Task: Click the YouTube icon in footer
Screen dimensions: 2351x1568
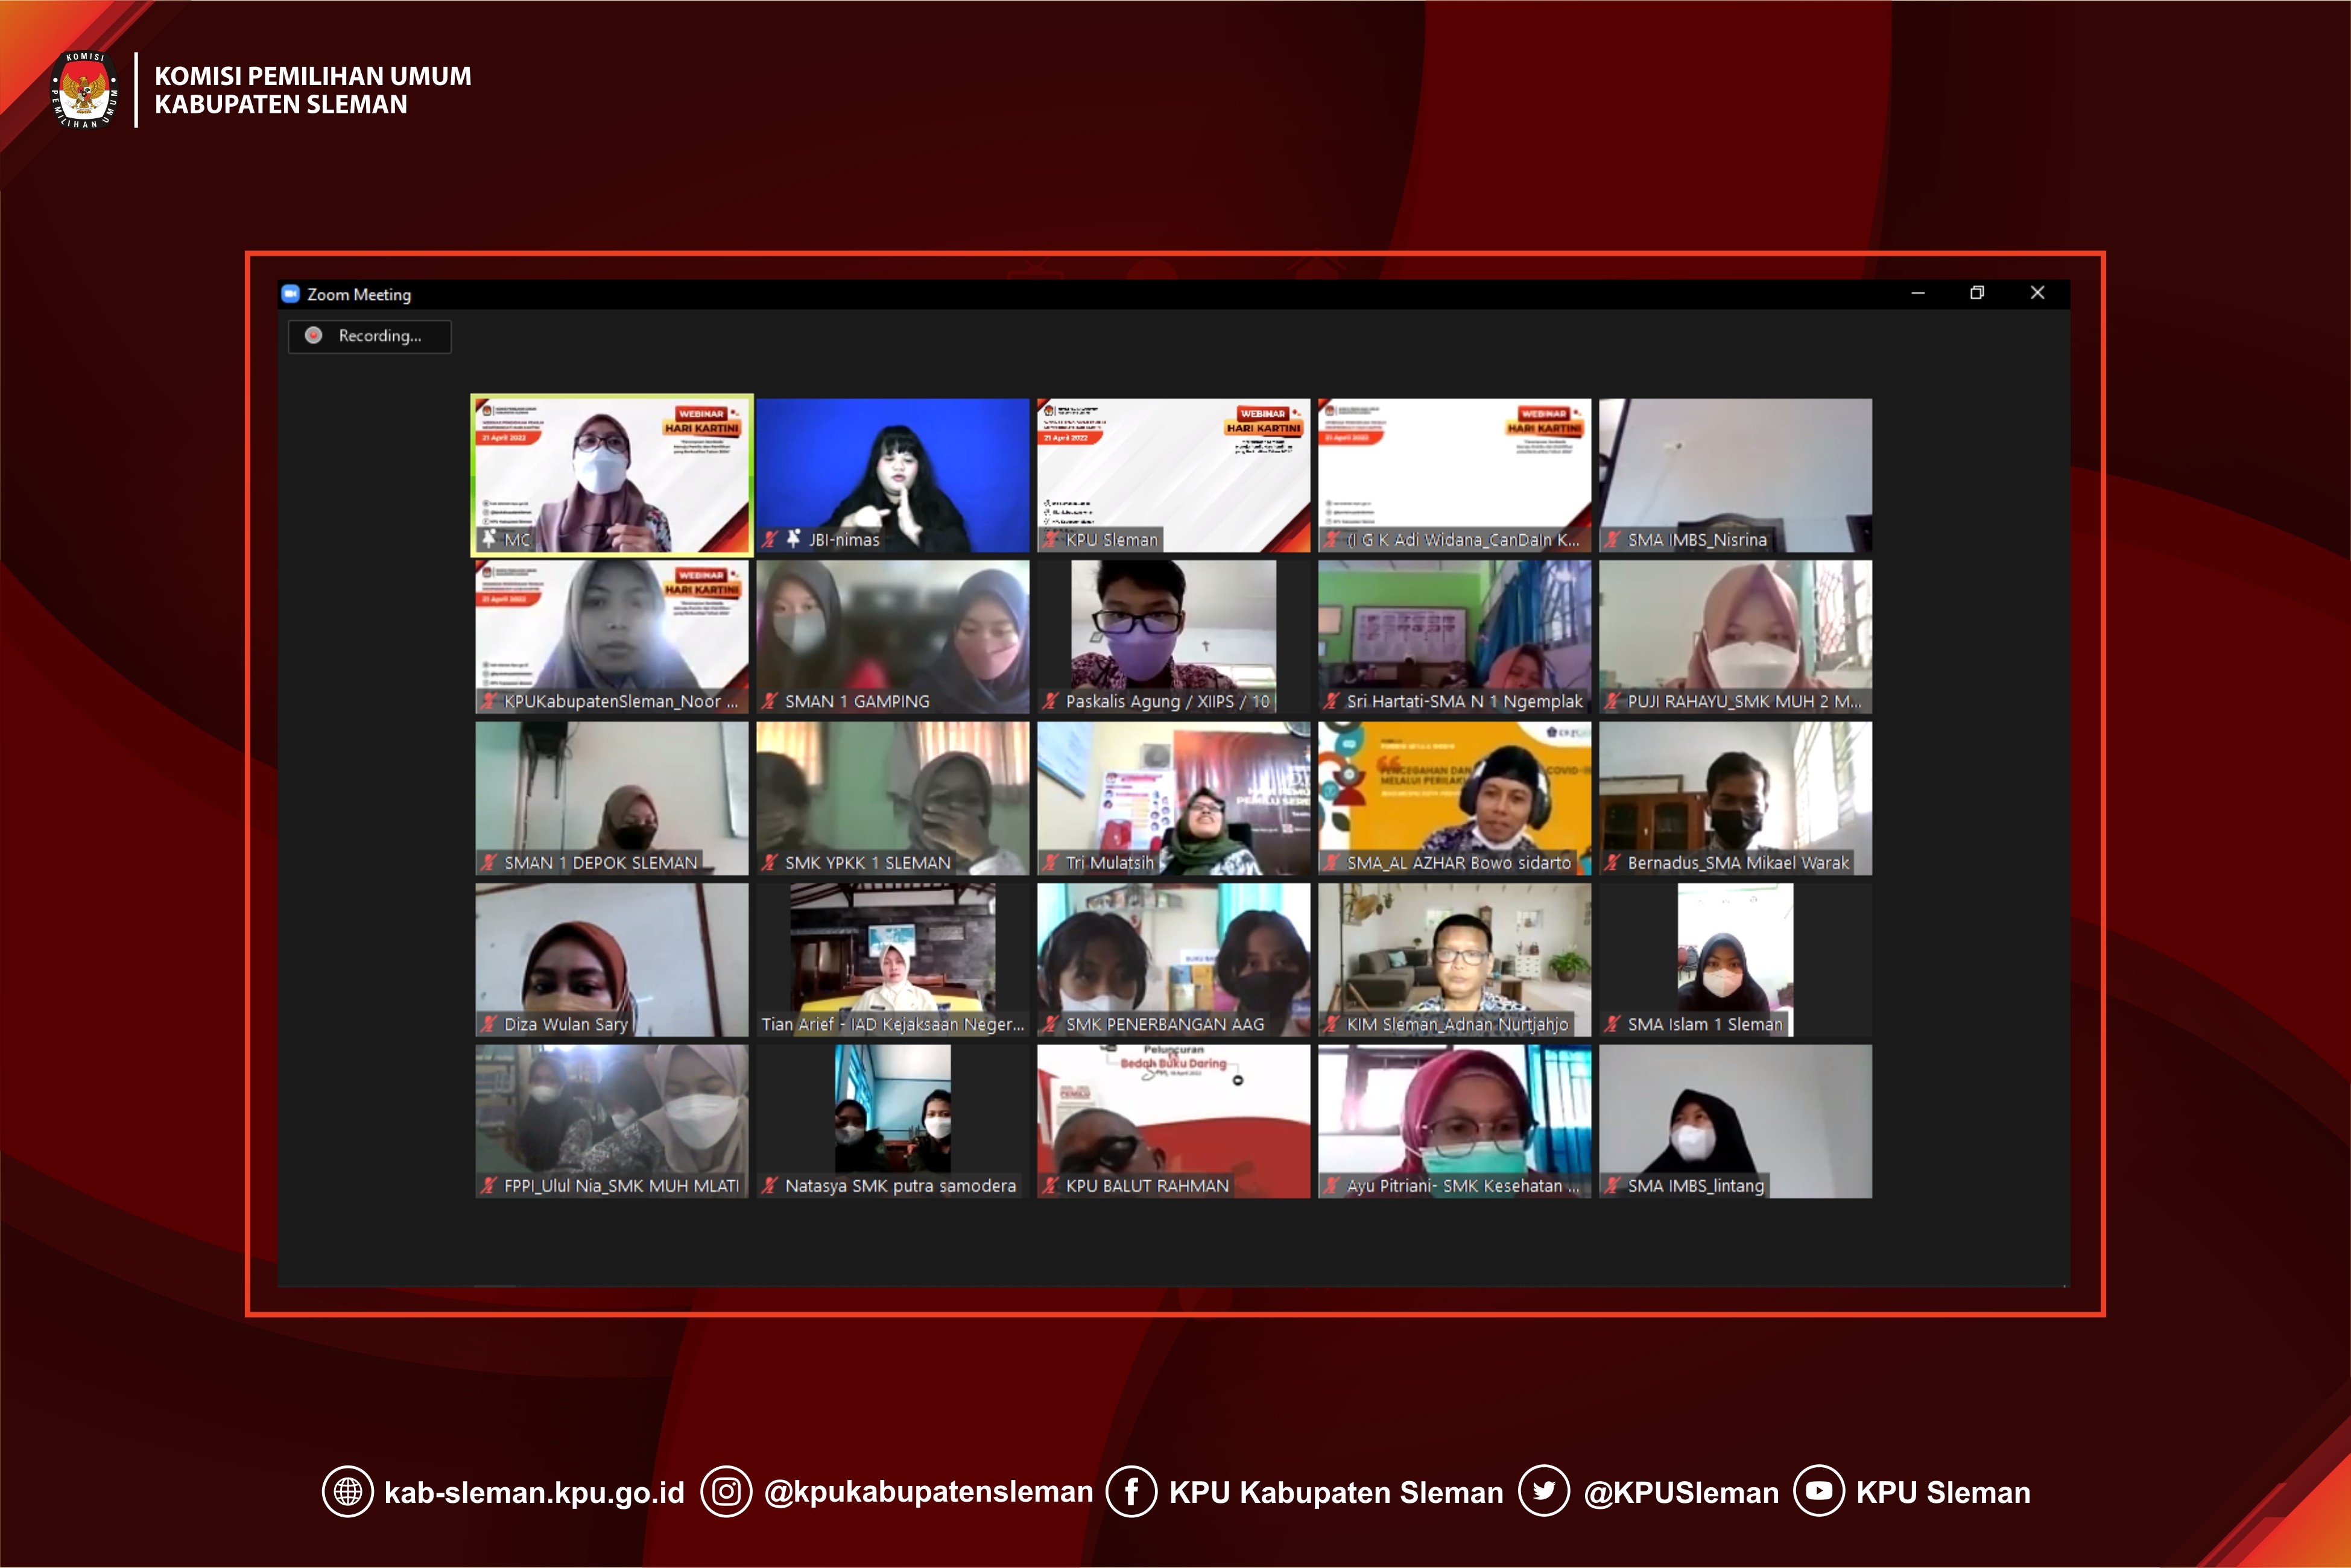Action: [1819, 1492]
